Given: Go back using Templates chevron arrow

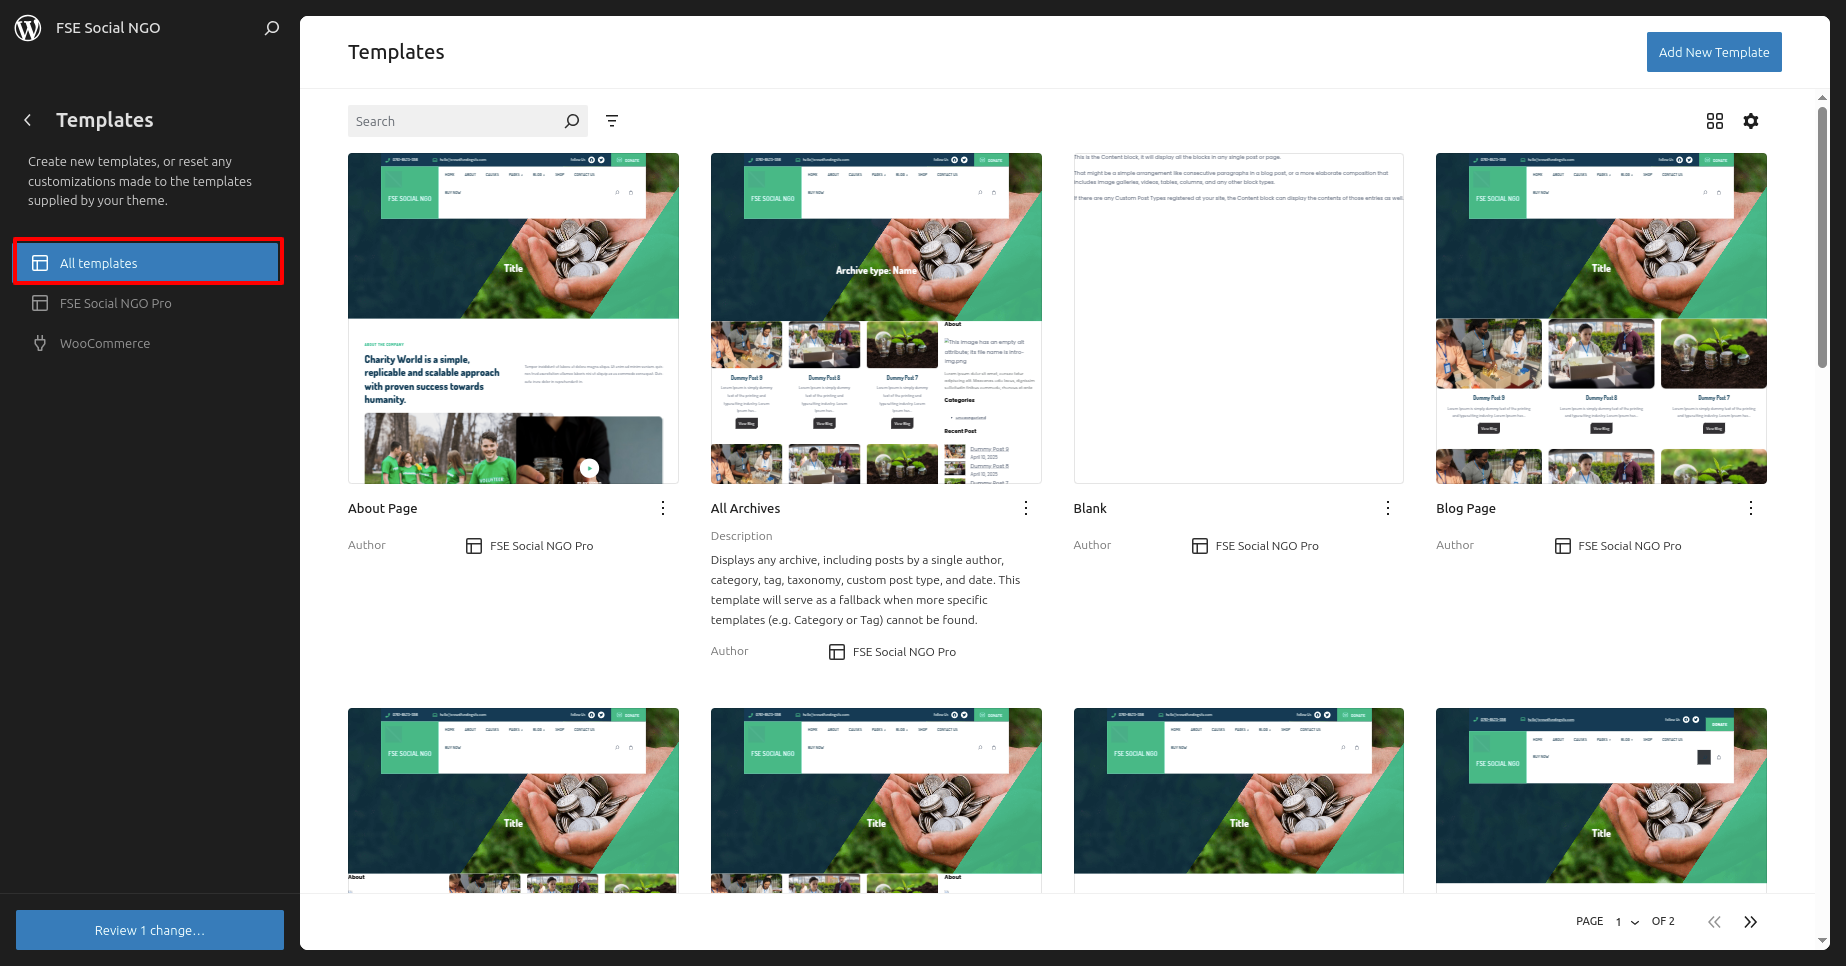Looking at the screenshot, I should (x=28, y=120).
